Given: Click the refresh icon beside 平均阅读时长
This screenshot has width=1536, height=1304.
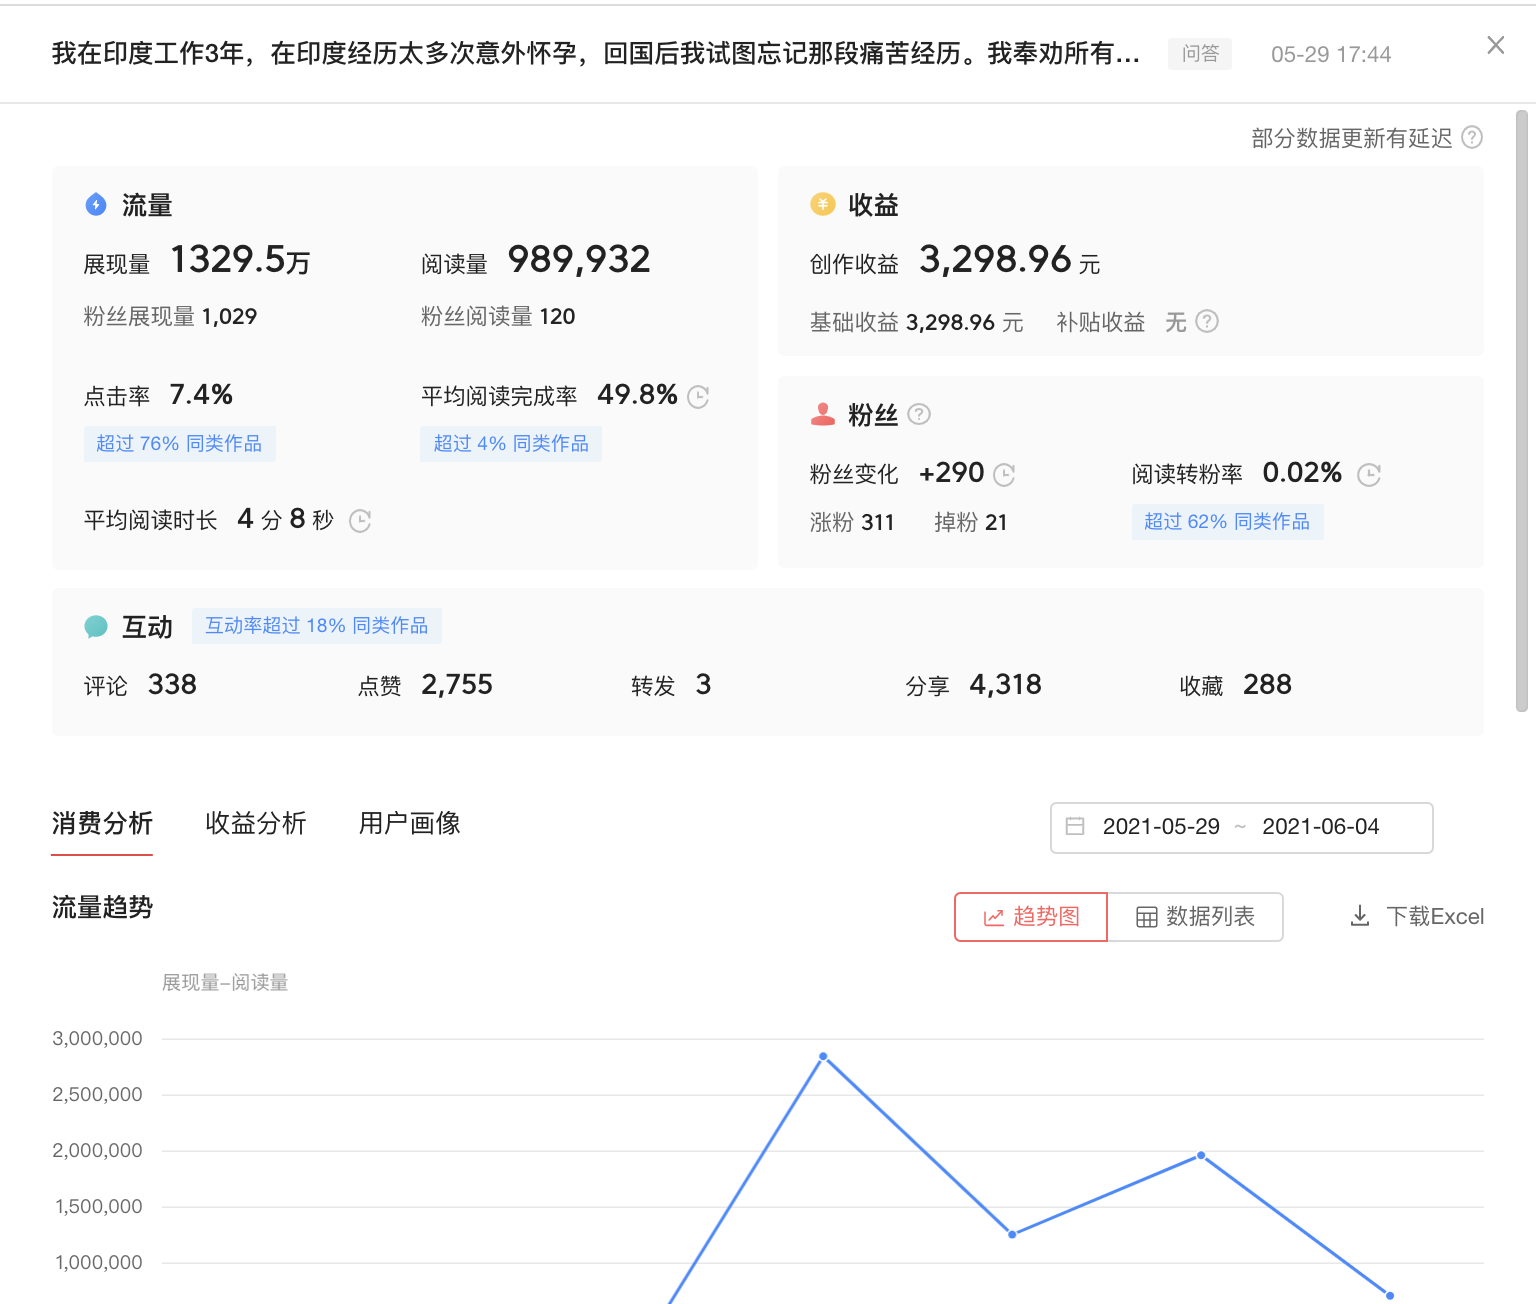Looking at the screenshot, I should coord(360,521).
